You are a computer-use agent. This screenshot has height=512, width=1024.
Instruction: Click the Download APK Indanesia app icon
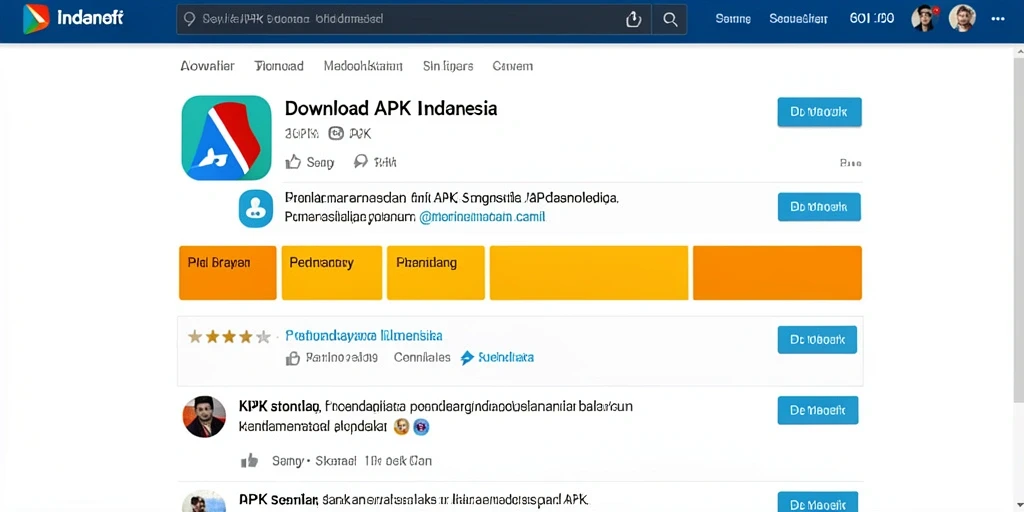click(x=227, y=138)
